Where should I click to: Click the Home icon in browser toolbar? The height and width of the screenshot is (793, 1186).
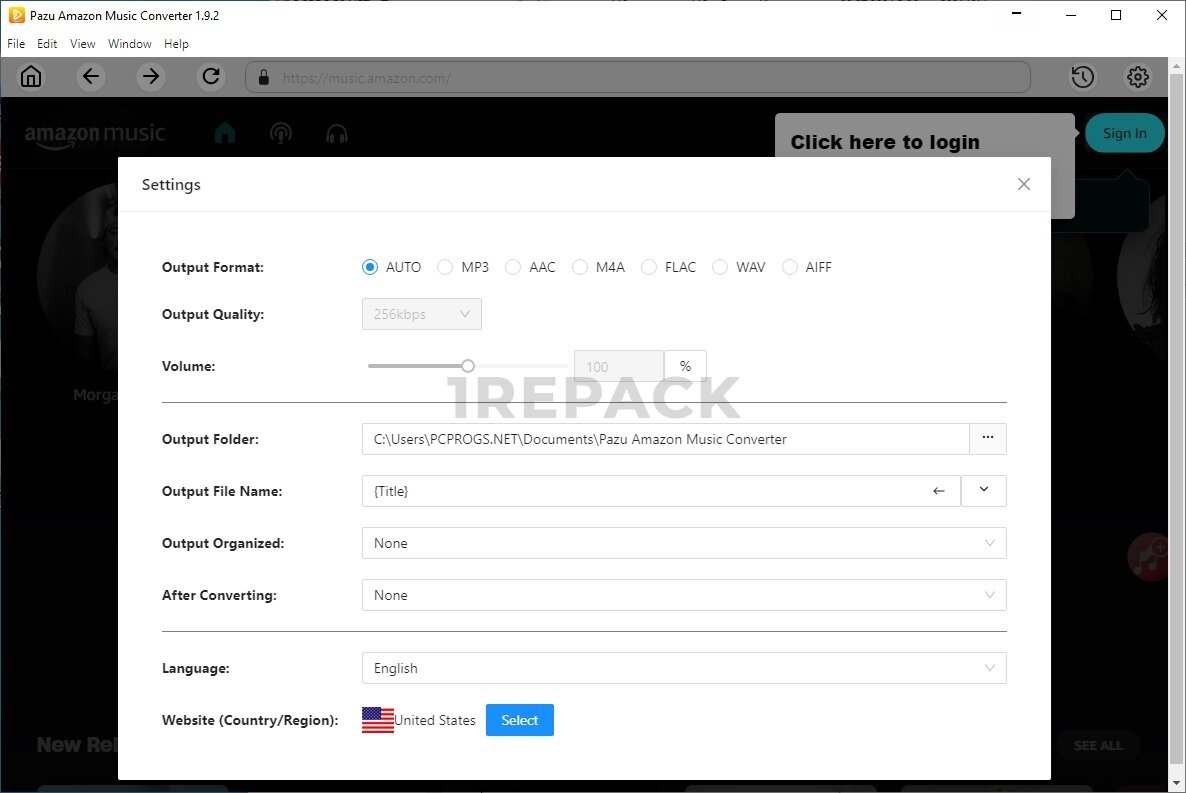31,77
